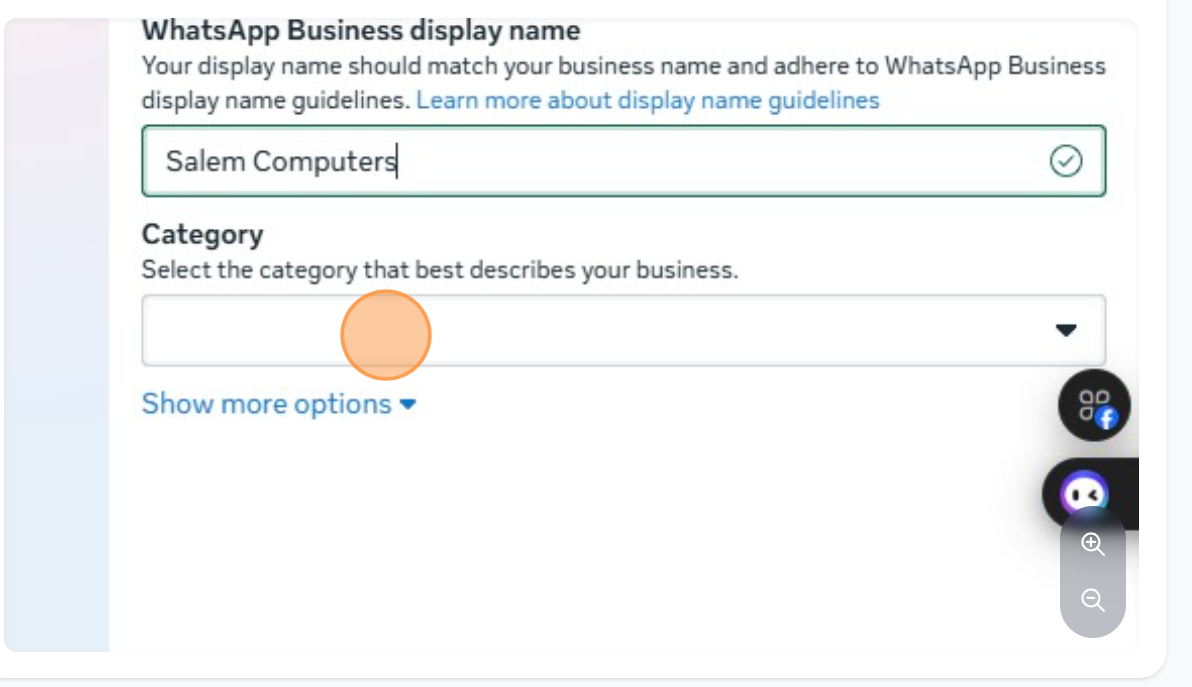
Task: Click the green checkmark validation icon
Action: coord(1066,160)
